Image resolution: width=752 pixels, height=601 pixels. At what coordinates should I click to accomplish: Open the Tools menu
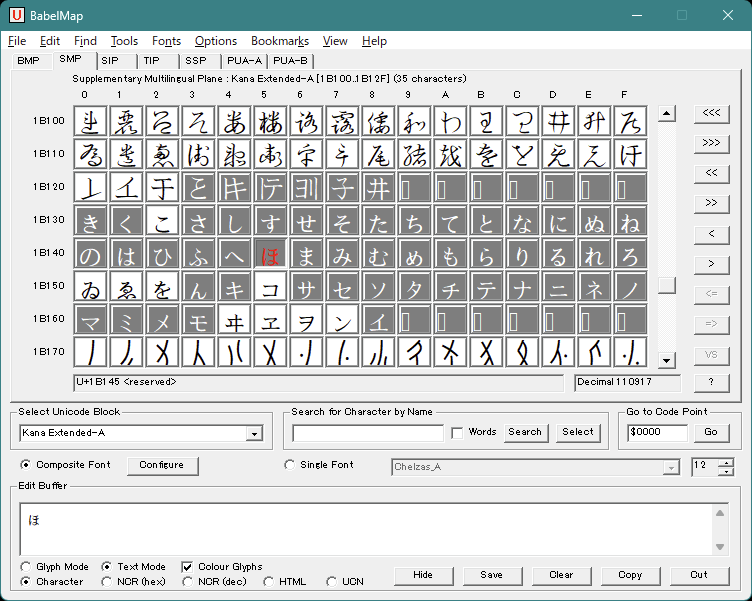click(124, 41)
